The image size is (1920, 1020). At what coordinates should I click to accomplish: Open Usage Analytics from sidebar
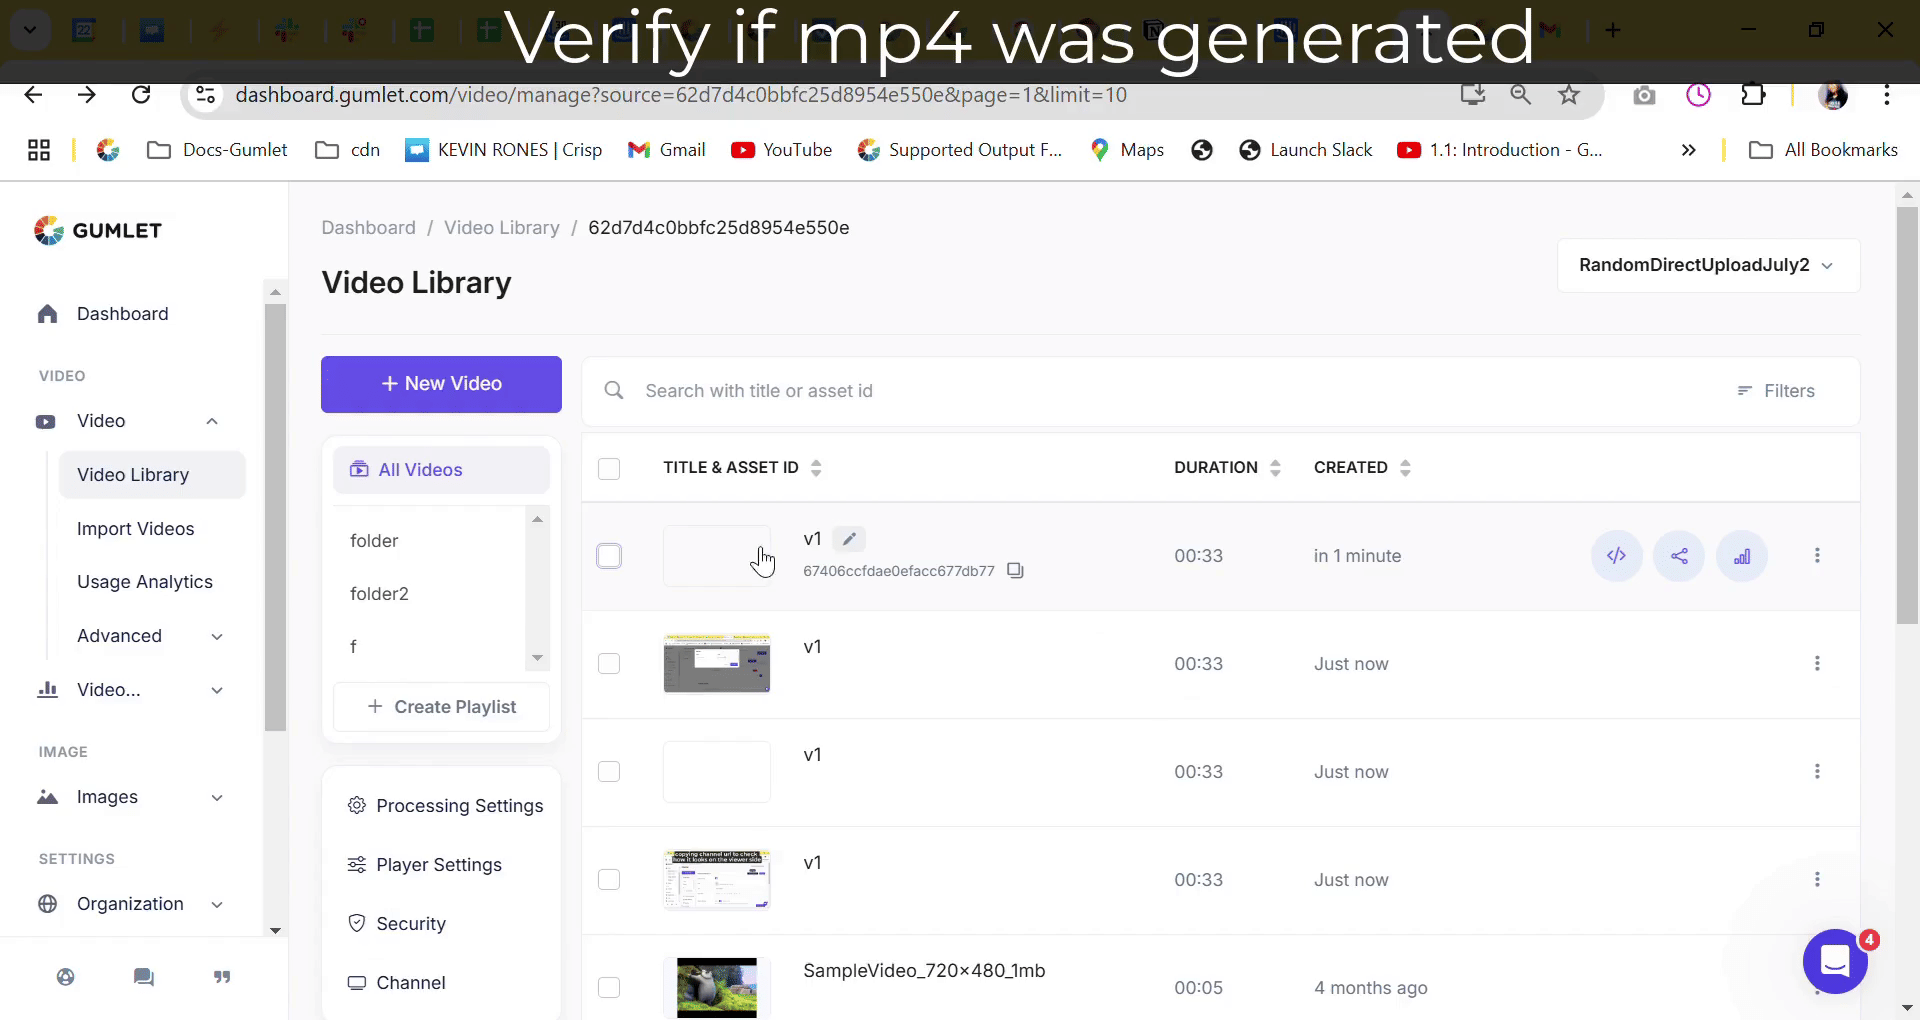[145, 582]
